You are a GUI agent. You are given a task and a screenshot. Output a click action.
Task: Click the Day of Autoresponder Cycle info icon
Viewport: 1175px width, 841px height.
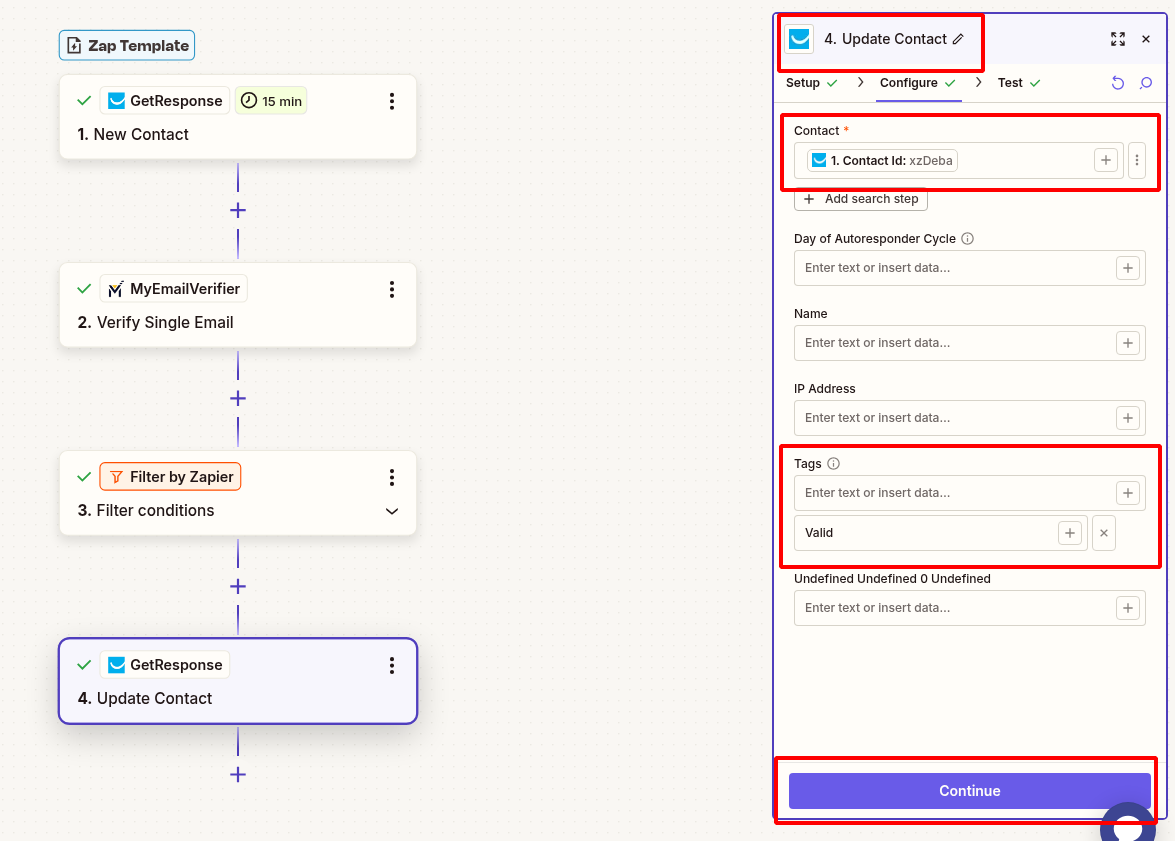point(966,238)
